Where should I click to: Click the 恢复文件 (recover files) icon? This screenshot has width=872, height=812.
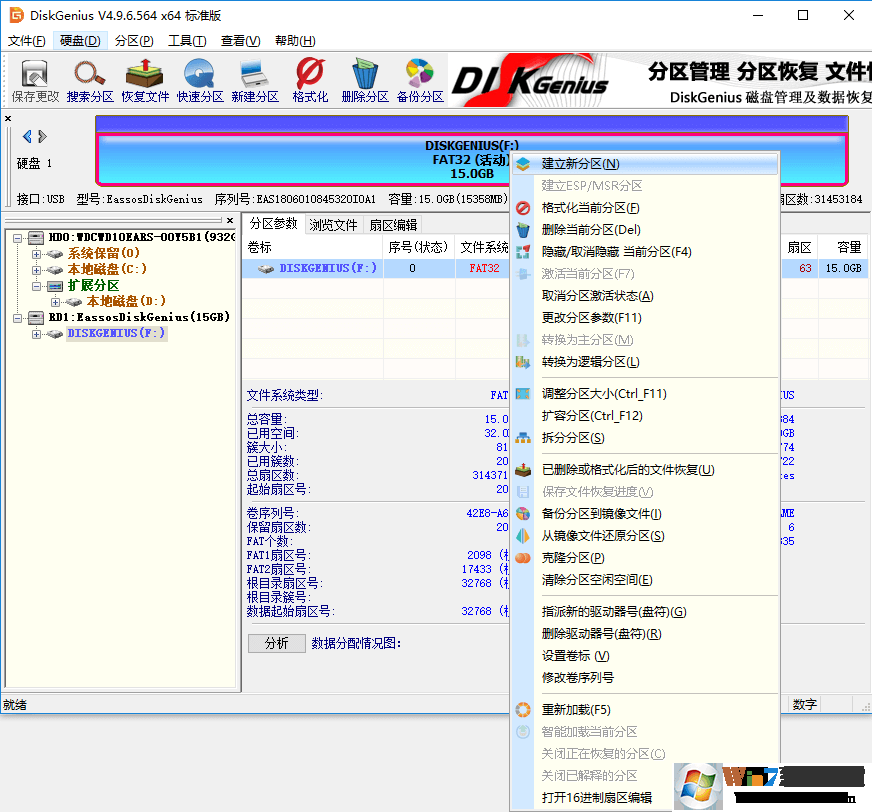(145, 80)
